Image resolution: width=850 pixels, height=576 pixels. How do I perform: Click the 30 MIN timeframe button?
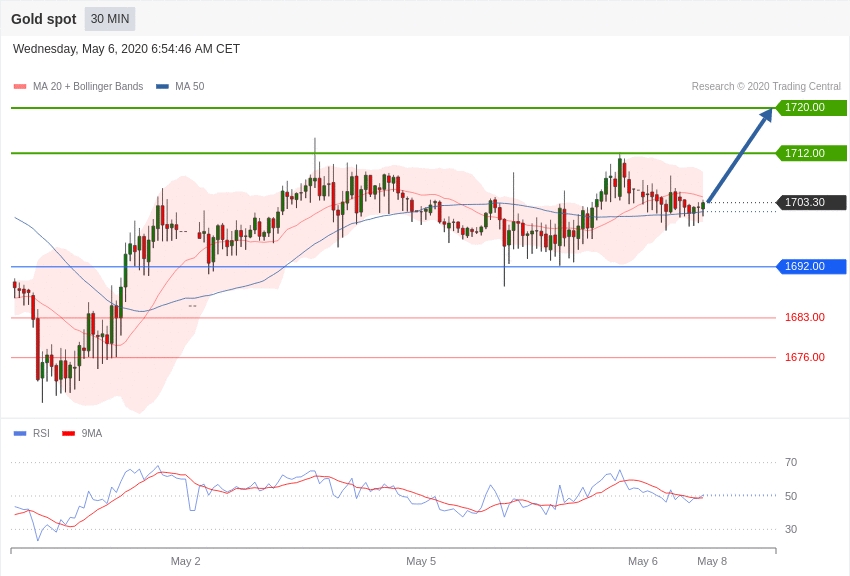coord(110,19)
